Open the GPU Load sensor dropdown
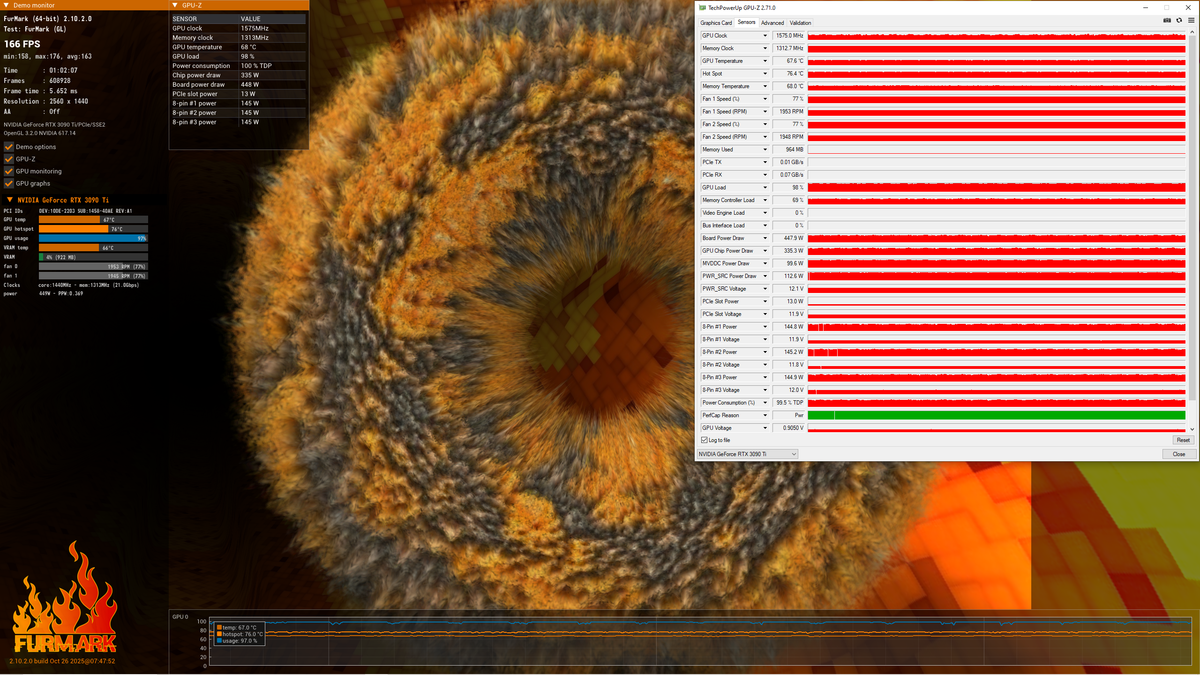The image size is (1200, 675). point(765,188)
